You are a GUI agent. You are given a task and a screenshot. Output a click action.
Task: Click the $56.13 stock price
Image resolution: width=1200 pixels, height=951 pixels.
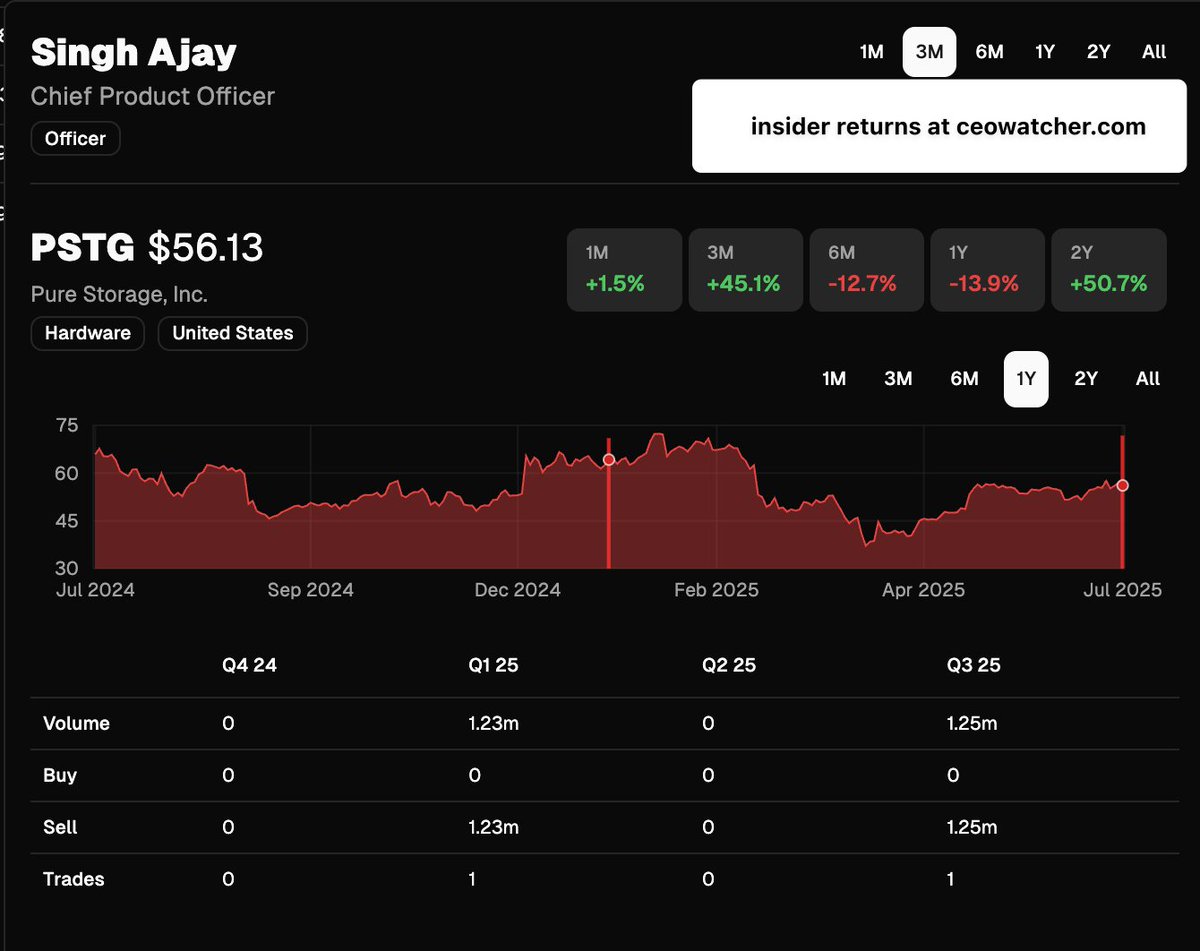(x=206, y=248)
